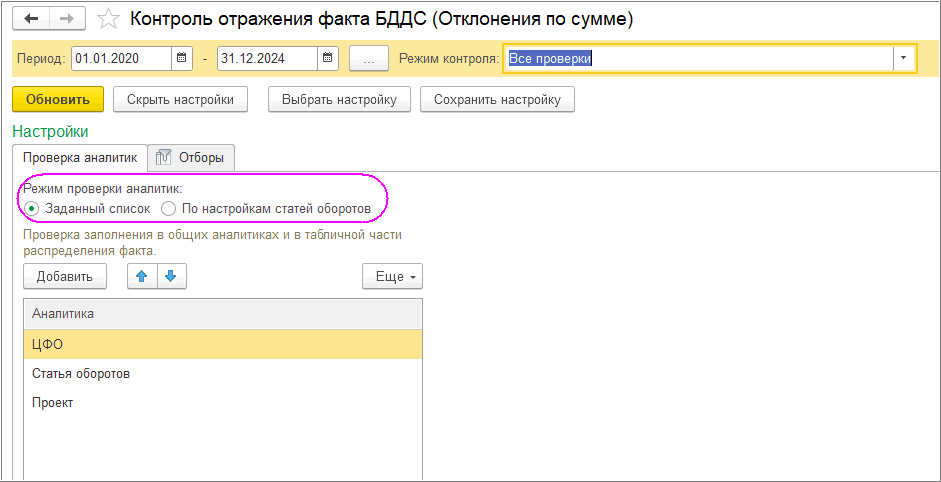
Task: Click "Выбрать настройку" button
Action: (x=339, y=100)
